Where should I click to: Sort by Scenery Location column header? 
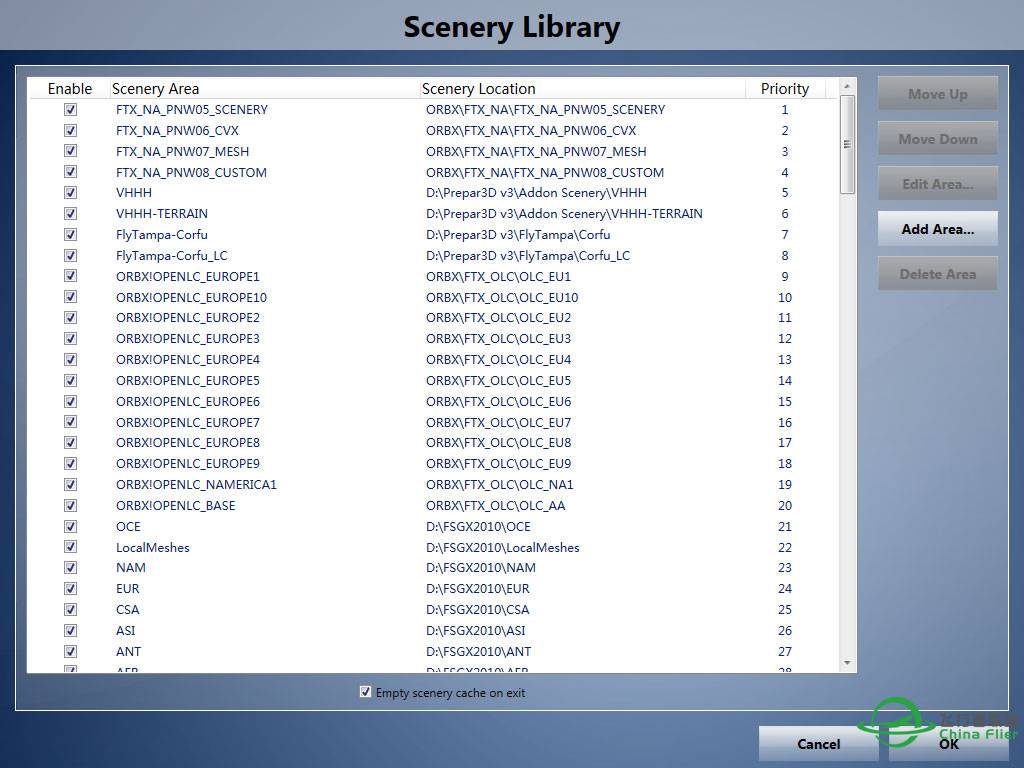[x=478, y=89]
